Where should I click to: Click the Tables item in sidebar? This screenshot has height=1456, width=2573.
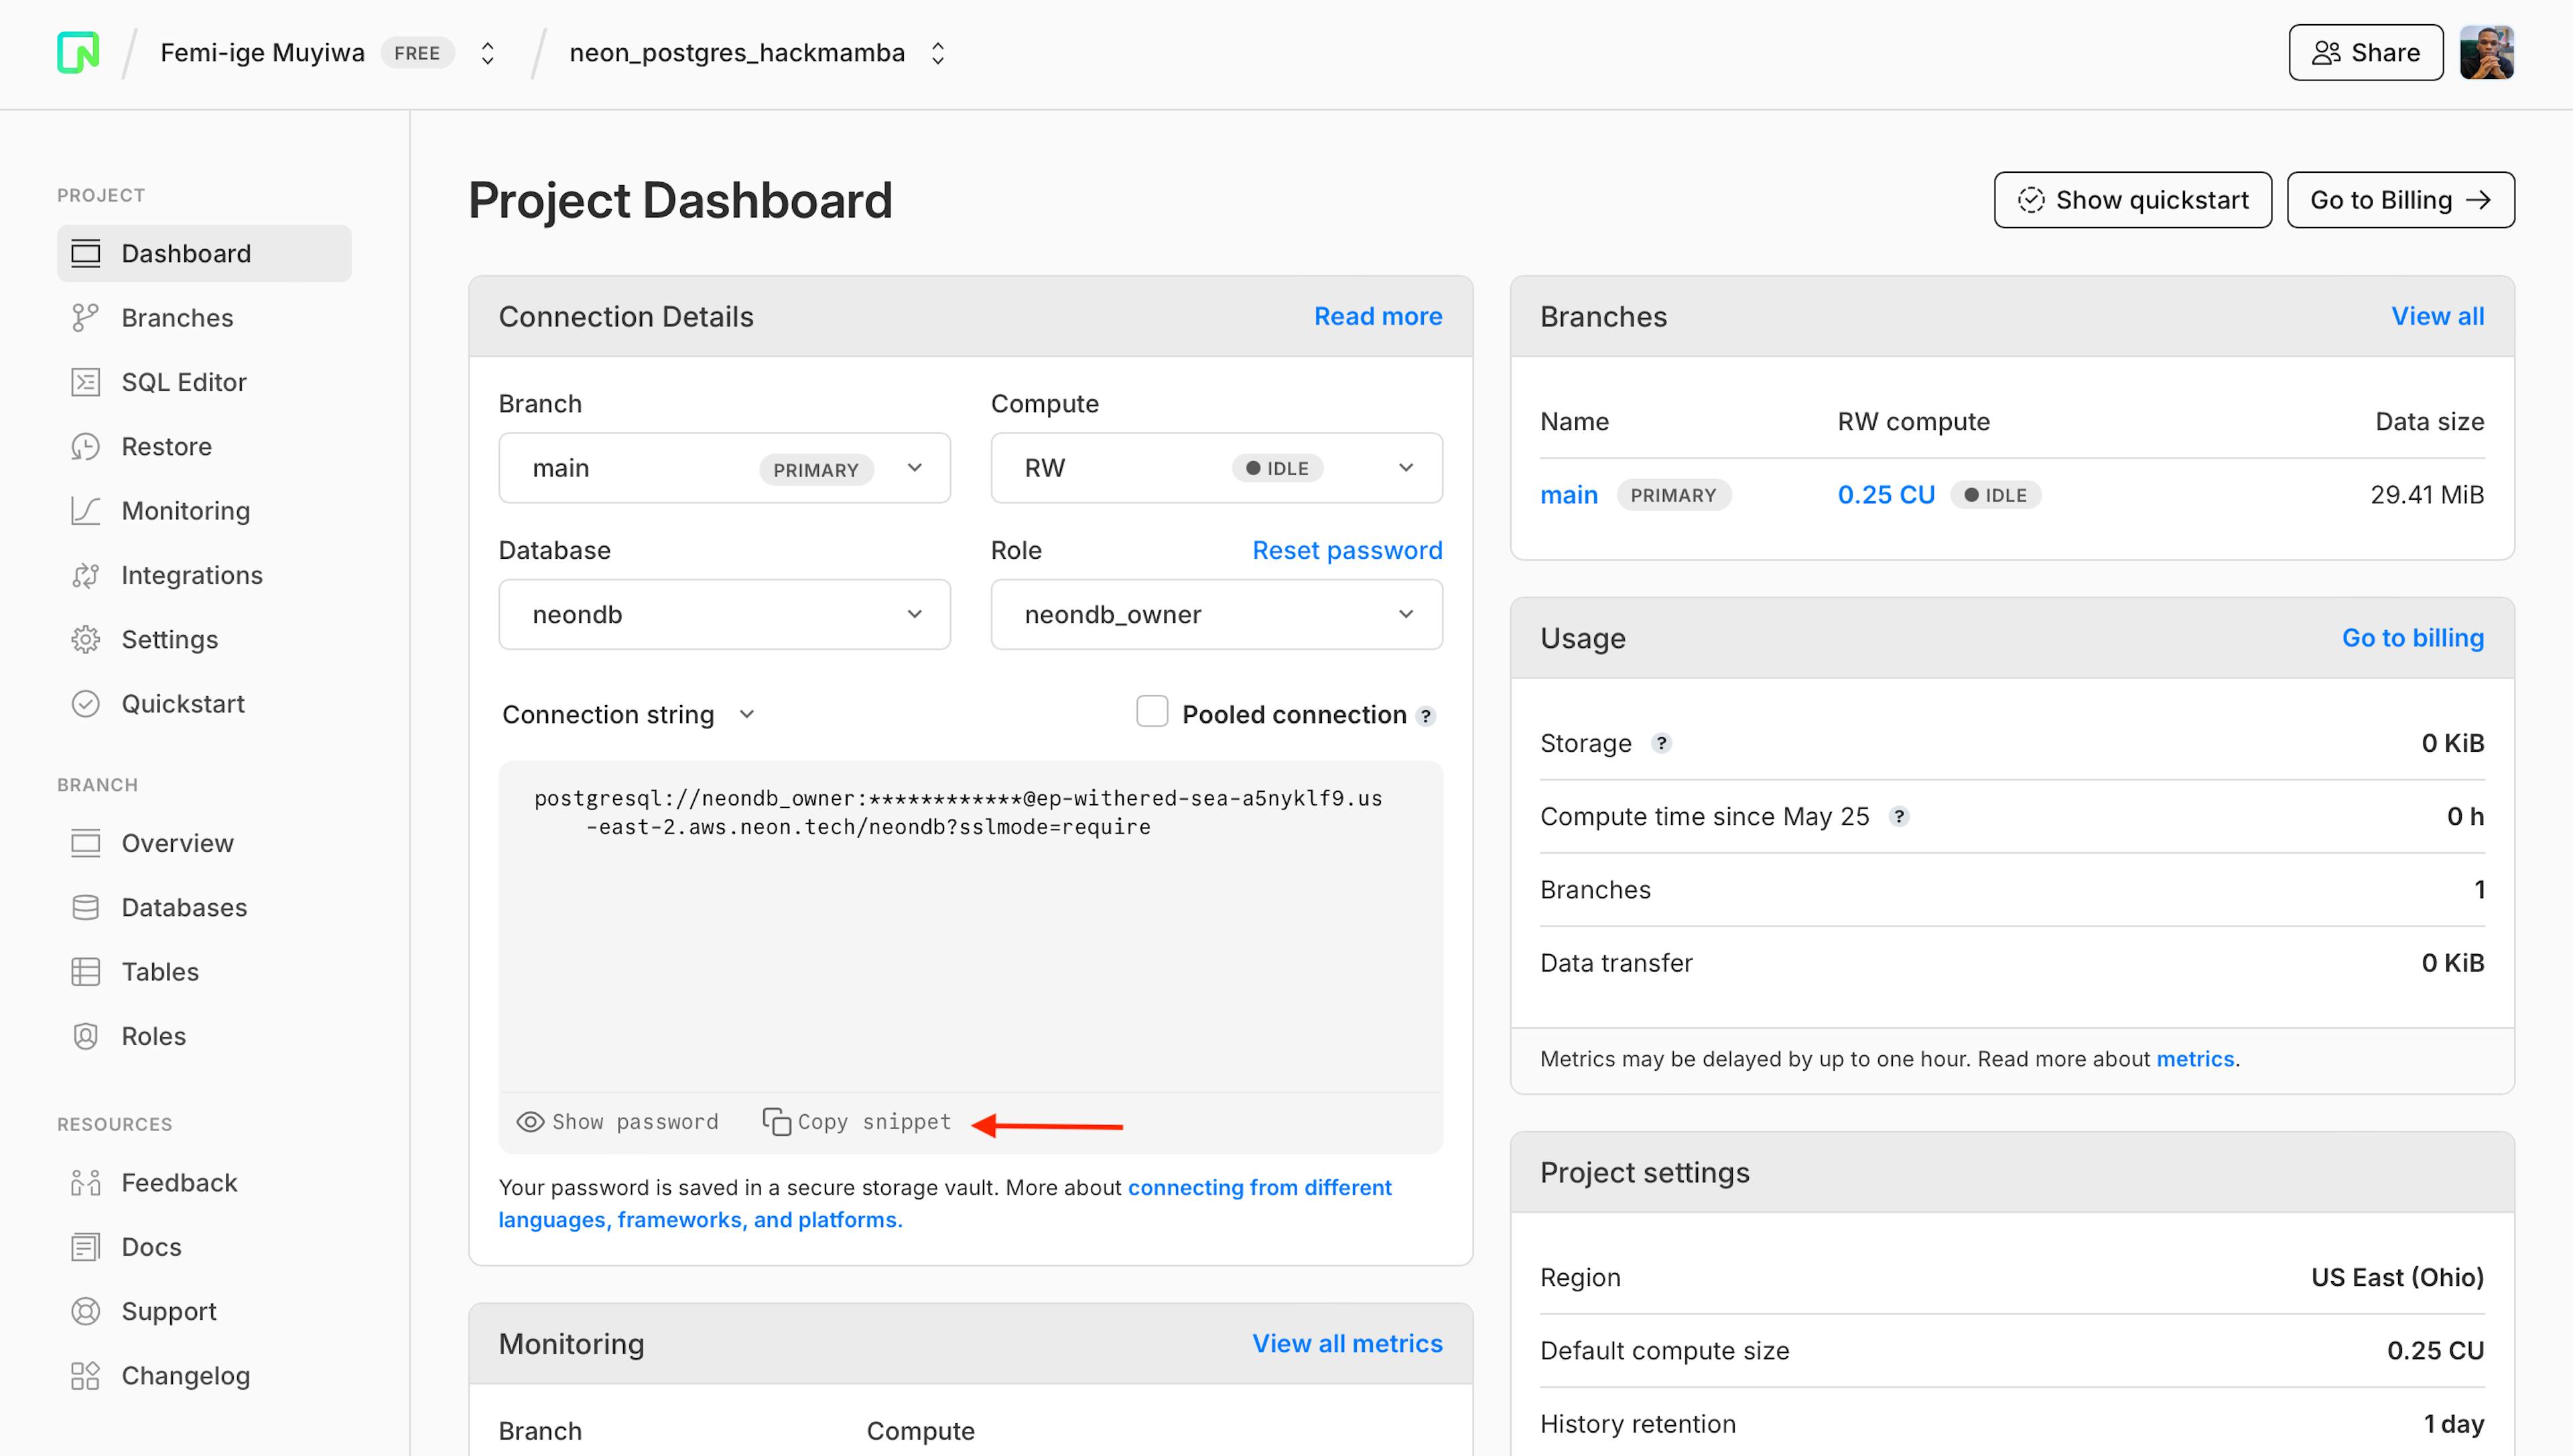(x=159, y=970)
